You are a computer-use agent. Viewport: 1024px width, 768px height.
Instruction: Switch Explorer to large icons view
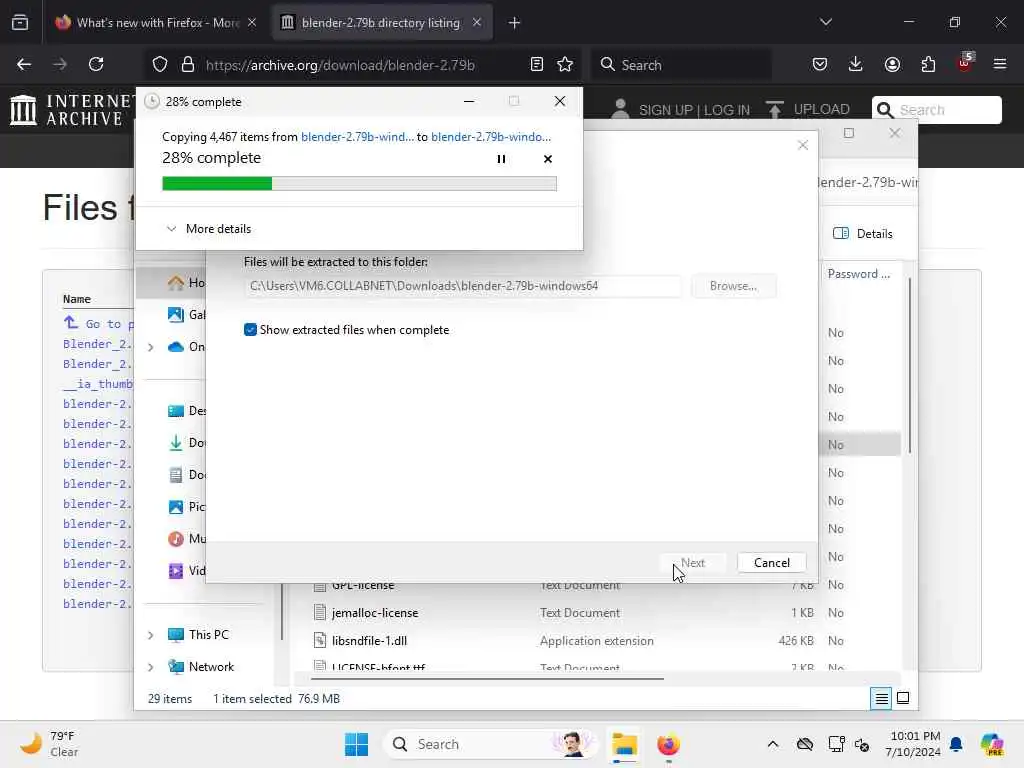(x=903, y=699)
